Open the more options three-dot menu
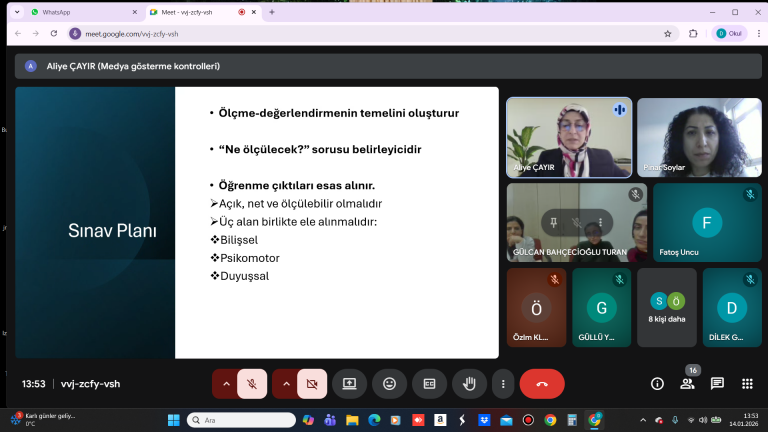The image size is (768, 432). coord(503,383)
